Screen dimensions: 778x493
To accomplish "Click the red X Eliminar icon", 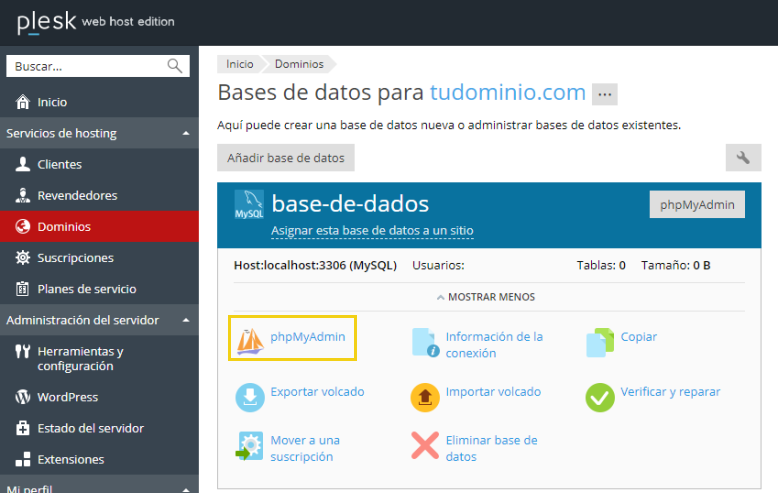I will click(x=425, y=445).
